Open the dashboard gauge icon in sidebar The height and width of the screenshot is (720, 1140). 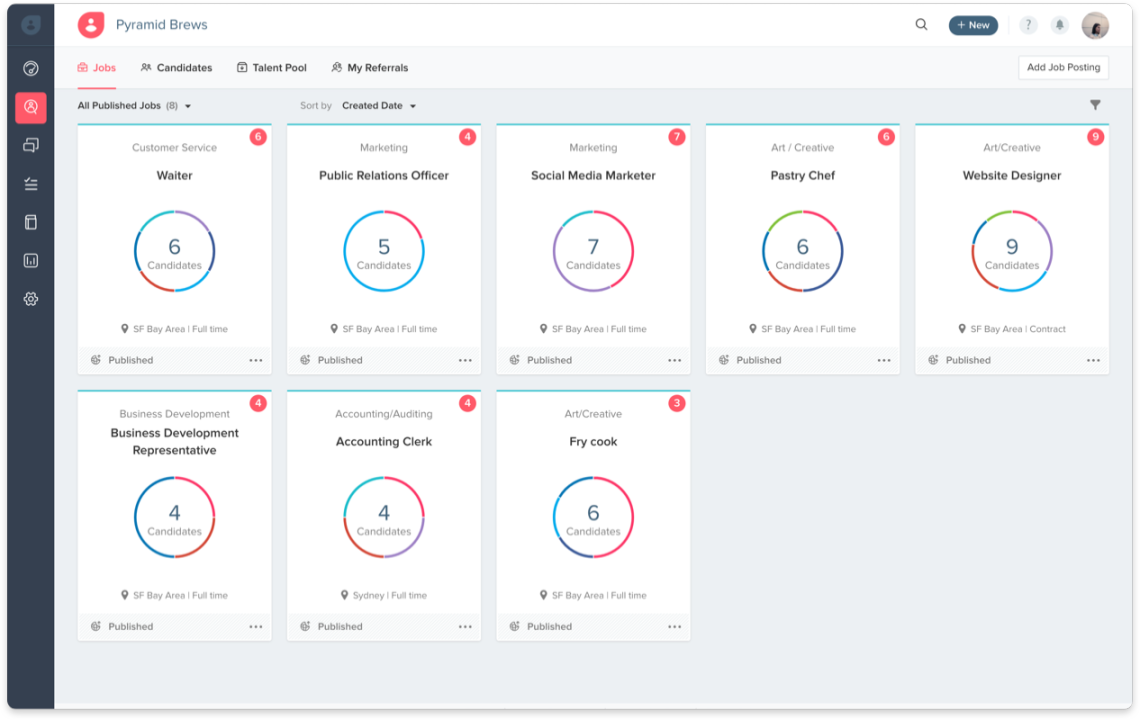click(31, 69)
